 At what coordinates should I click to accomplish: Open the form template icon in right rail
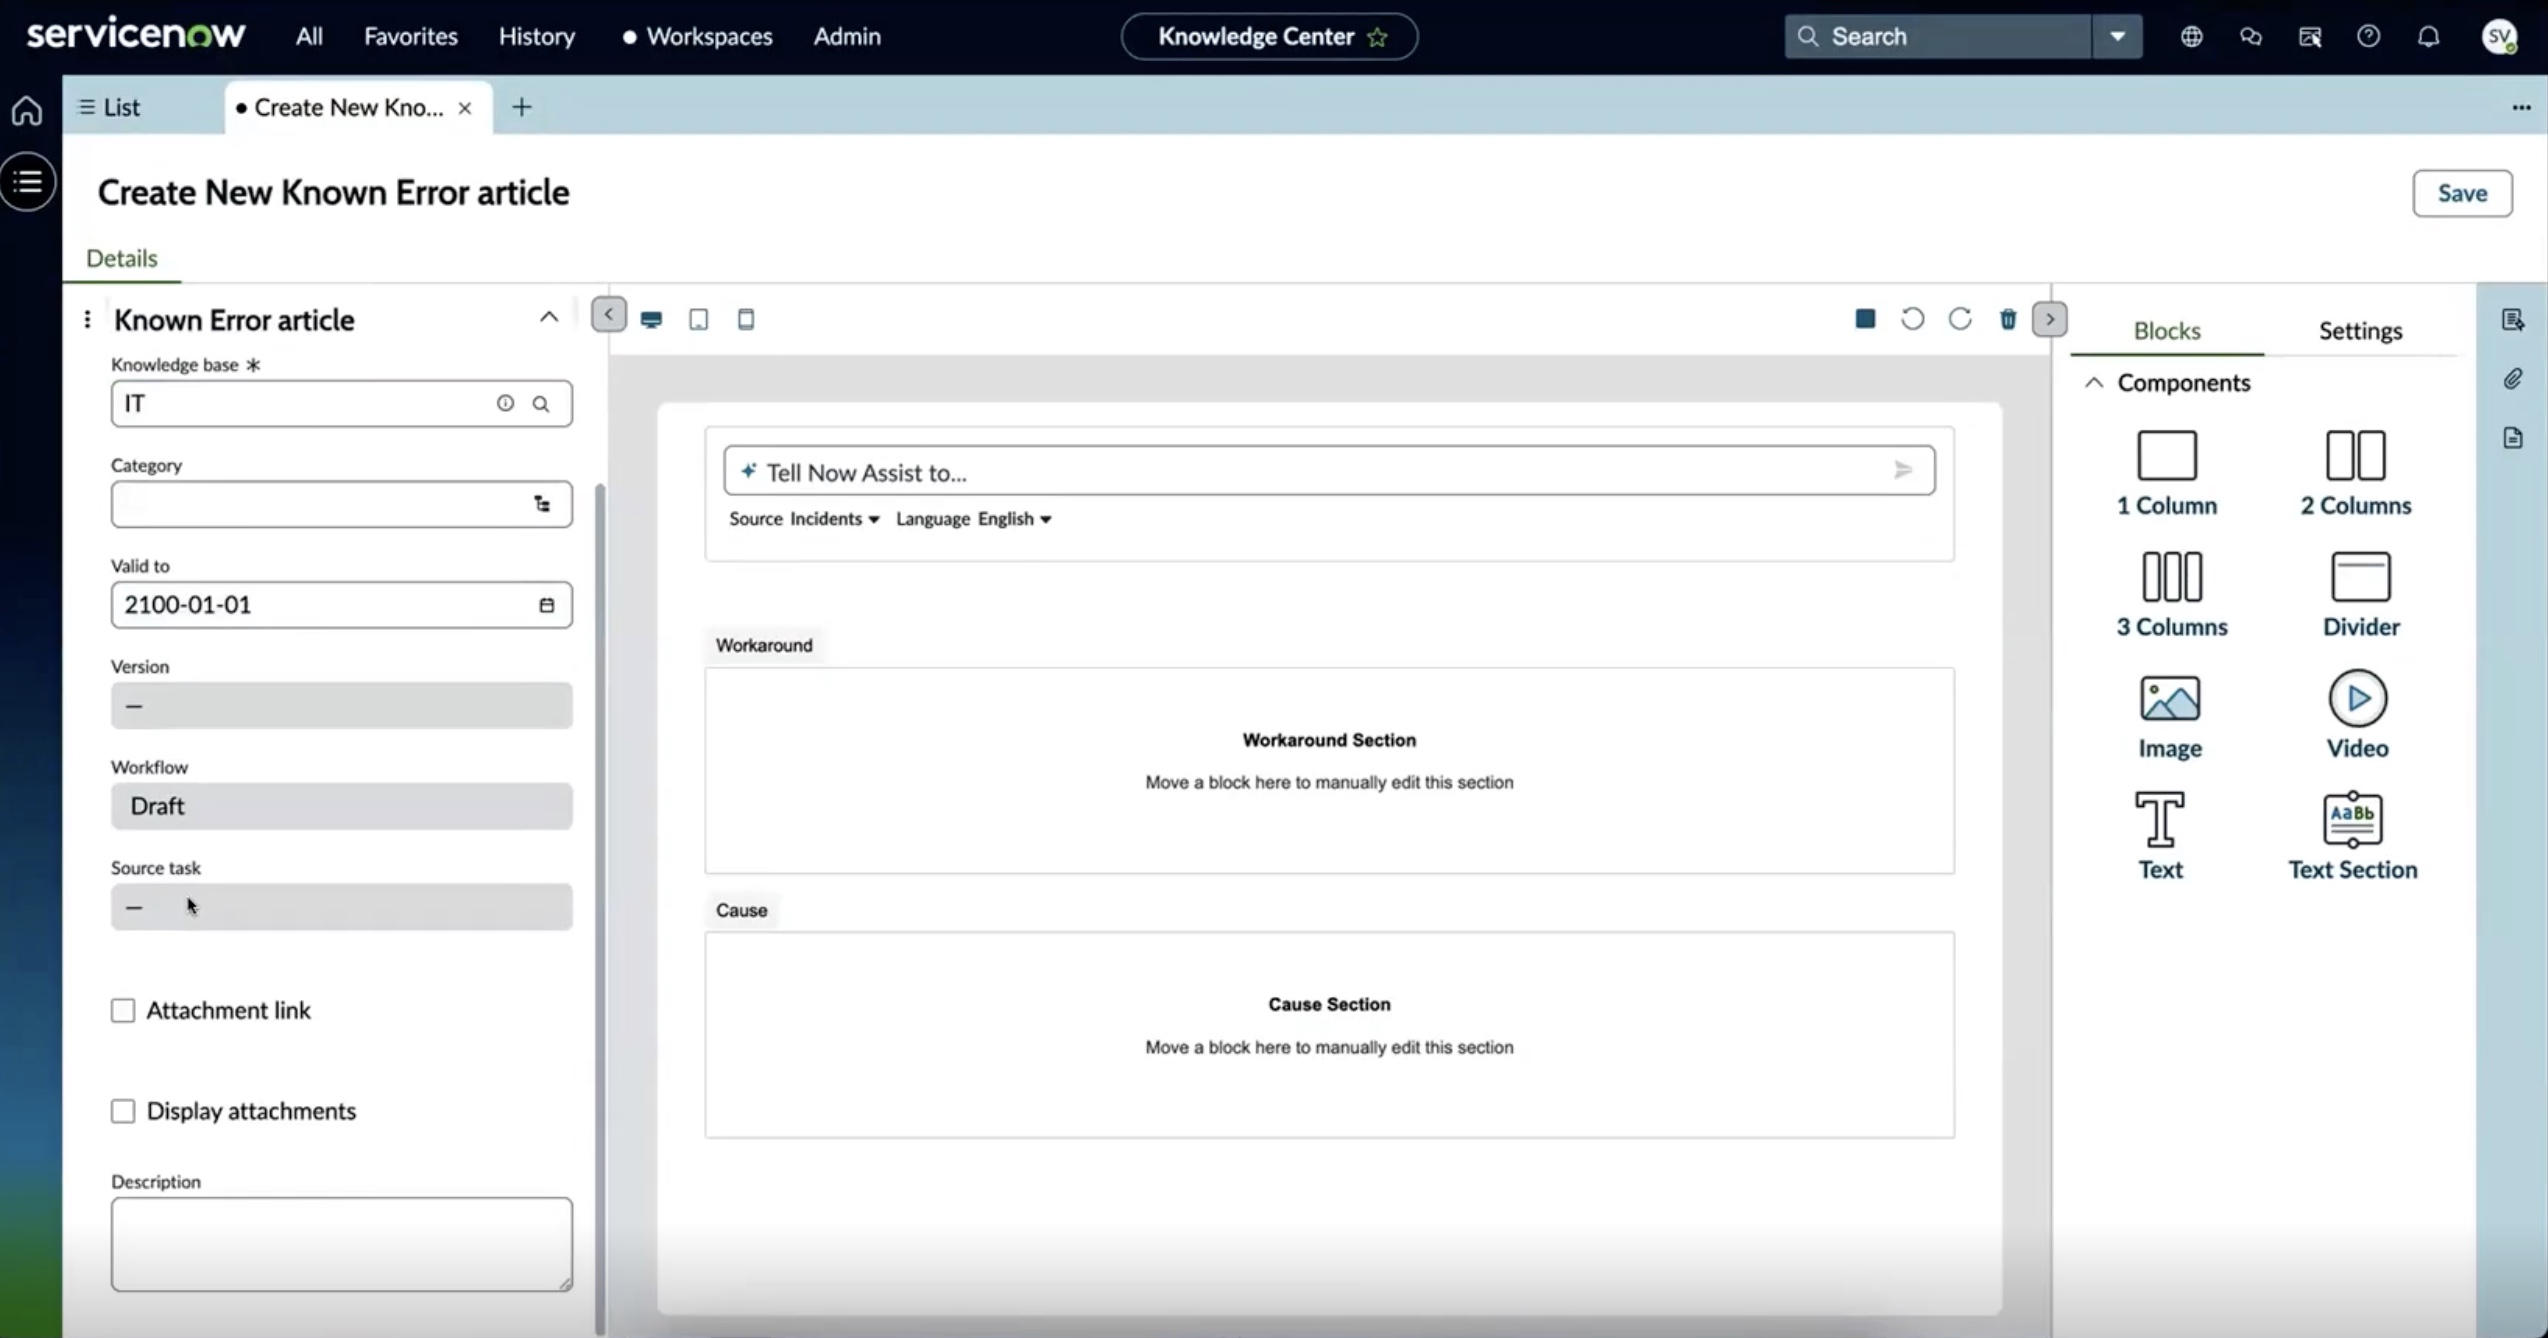coord(2512,319)
